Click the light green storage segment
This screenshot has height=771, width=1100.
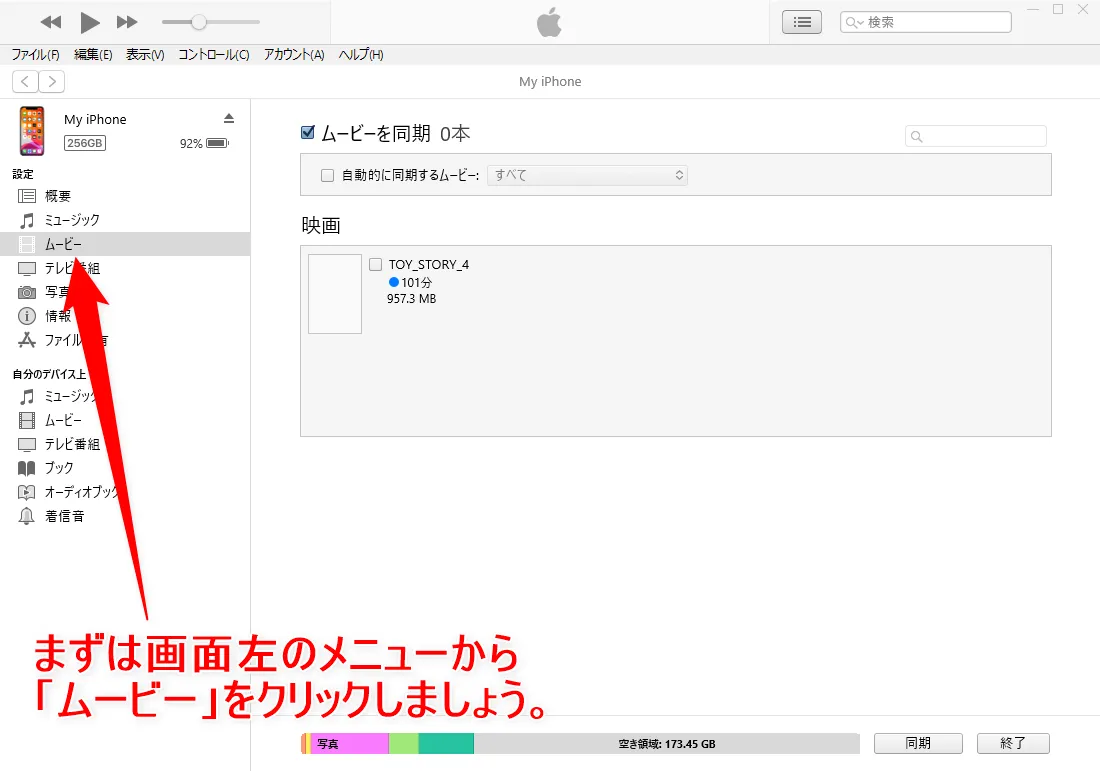(403, 744)
